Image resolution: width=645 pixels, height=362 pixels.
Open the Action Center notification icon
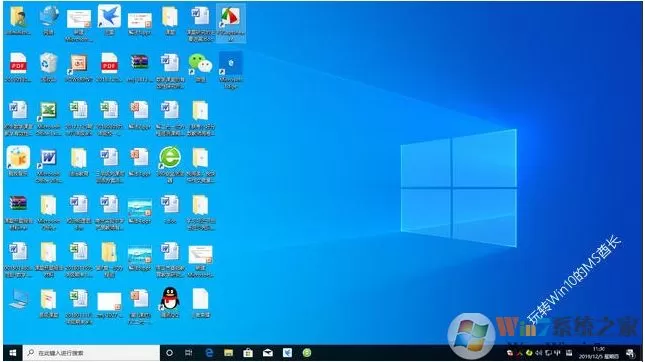(x=630, y=353)
